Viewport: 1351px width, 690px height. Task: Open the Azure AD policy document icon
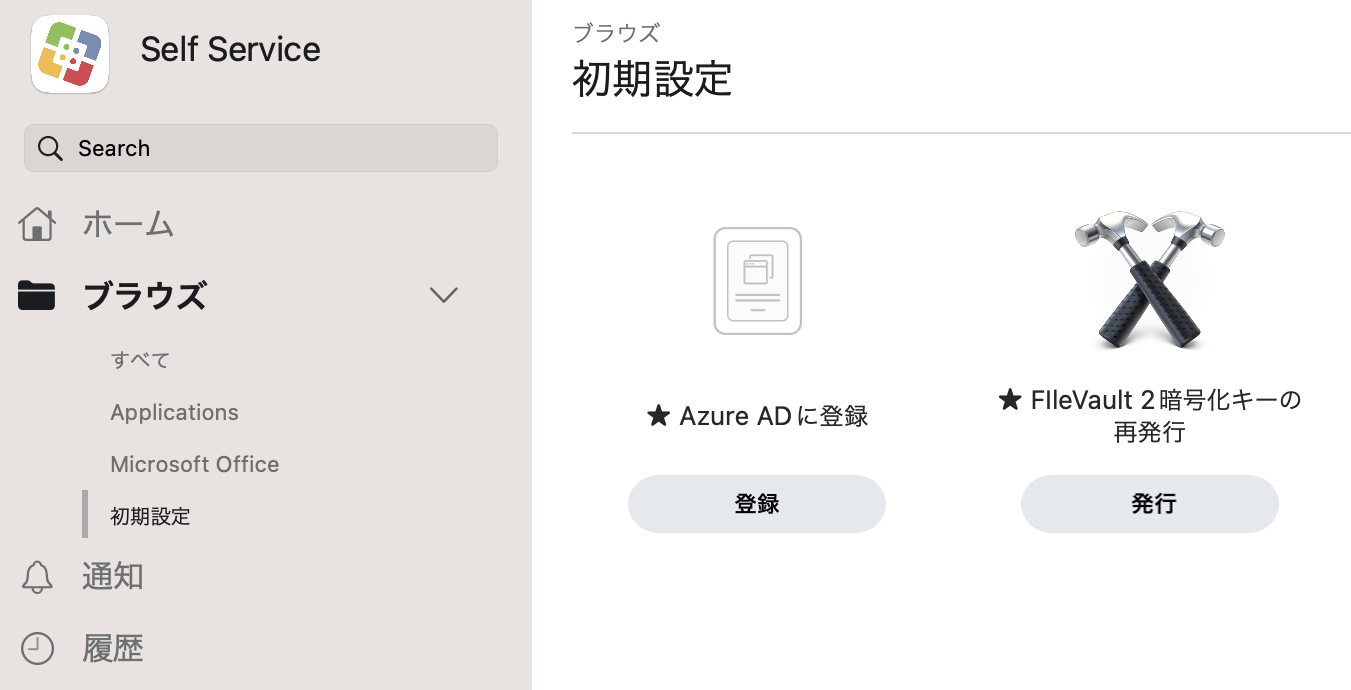(757, 281)
